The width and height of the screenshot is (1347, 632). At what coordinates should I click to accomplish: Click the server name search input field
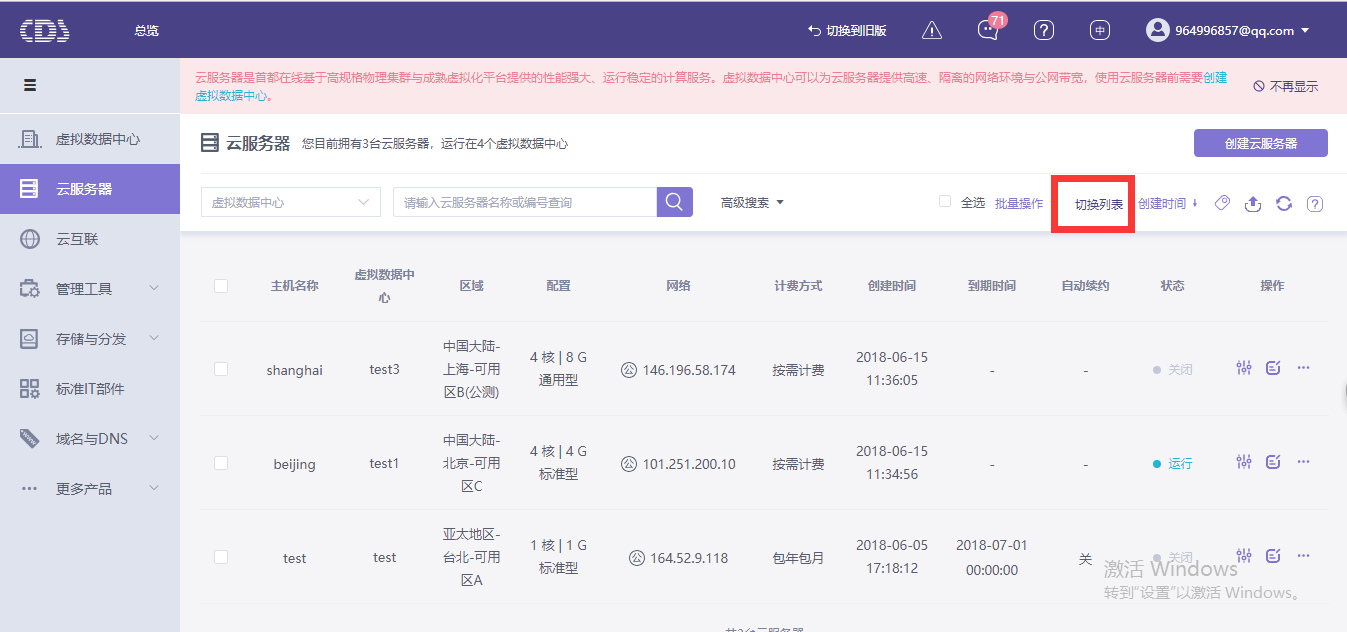coord(525,202)
